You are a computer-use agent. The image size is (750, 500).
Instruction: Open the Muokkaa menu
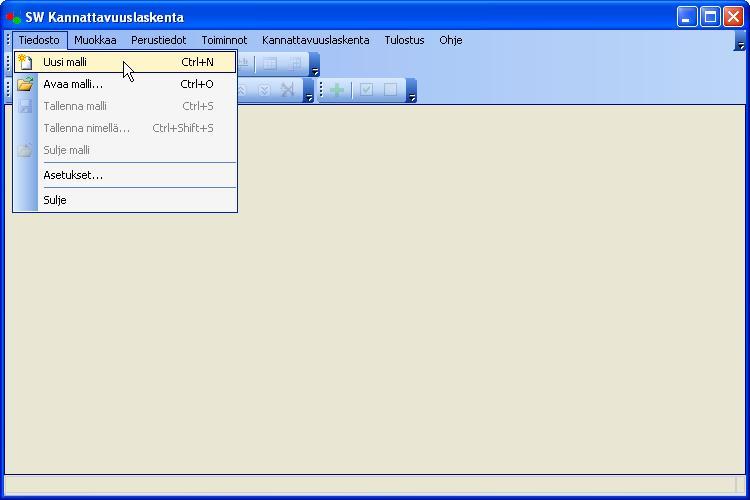pyautogui.click(x=95, y=40)
